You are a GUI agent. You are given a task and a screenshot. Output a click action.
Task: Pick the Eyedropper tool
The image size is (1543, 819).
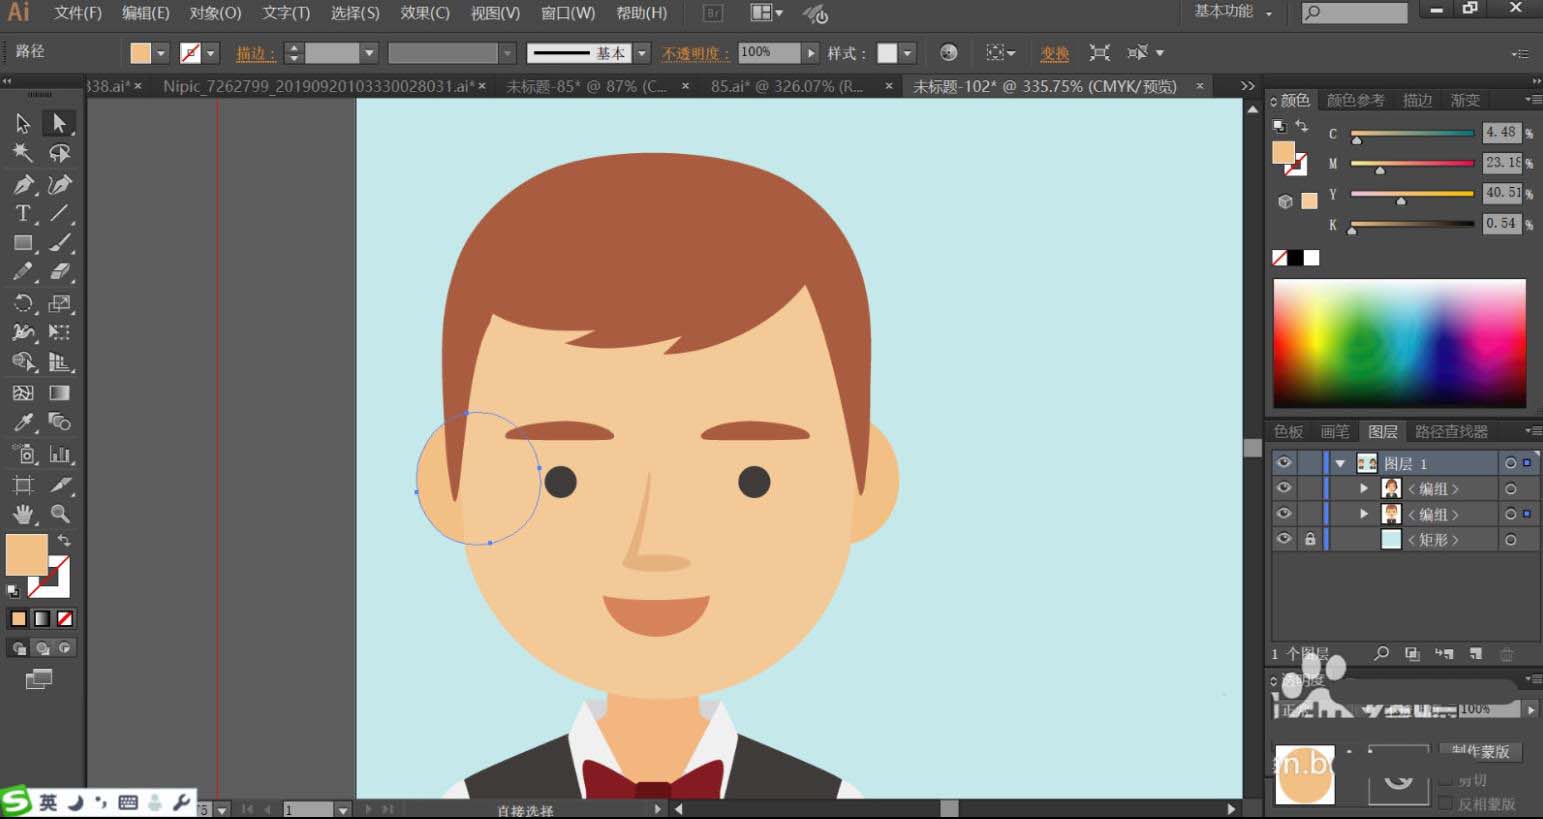pos(22,423)
